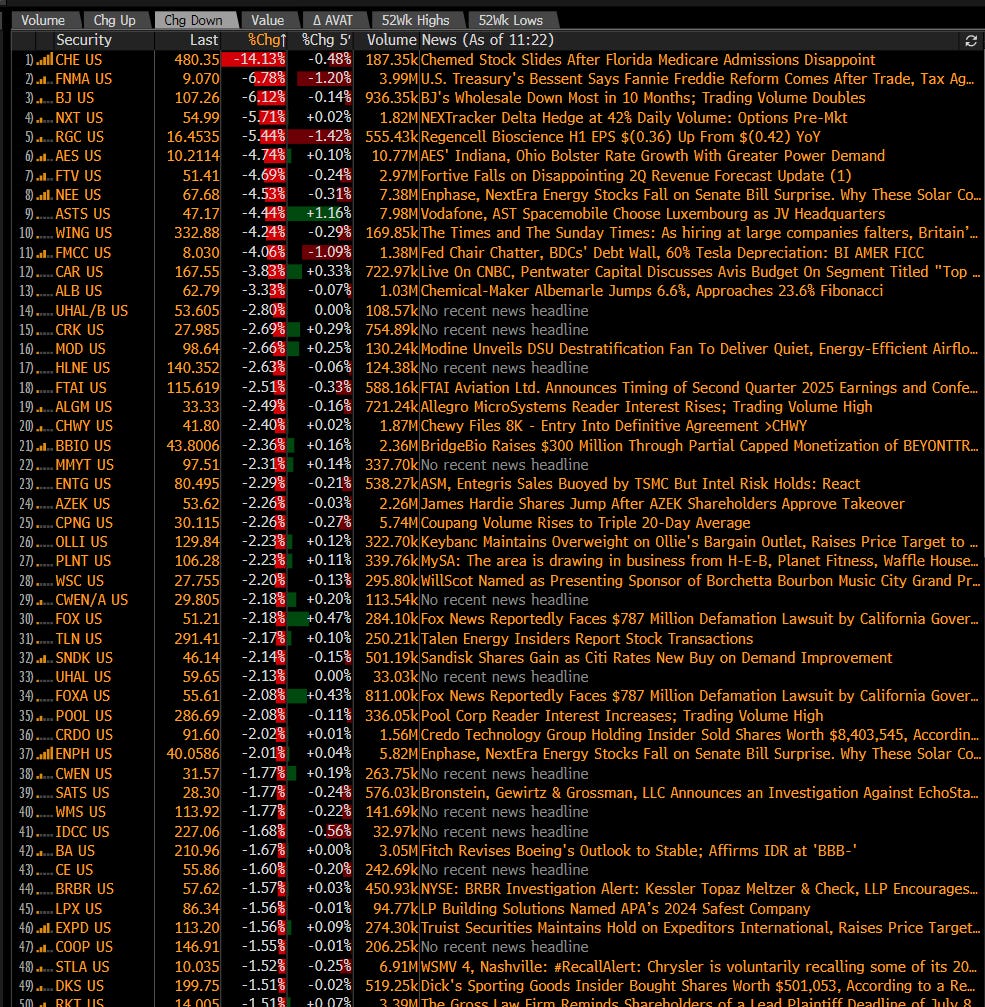The image size is (985, 1007).
Task: Open ENPH US volume bars icon
Action: pos(44,754)
